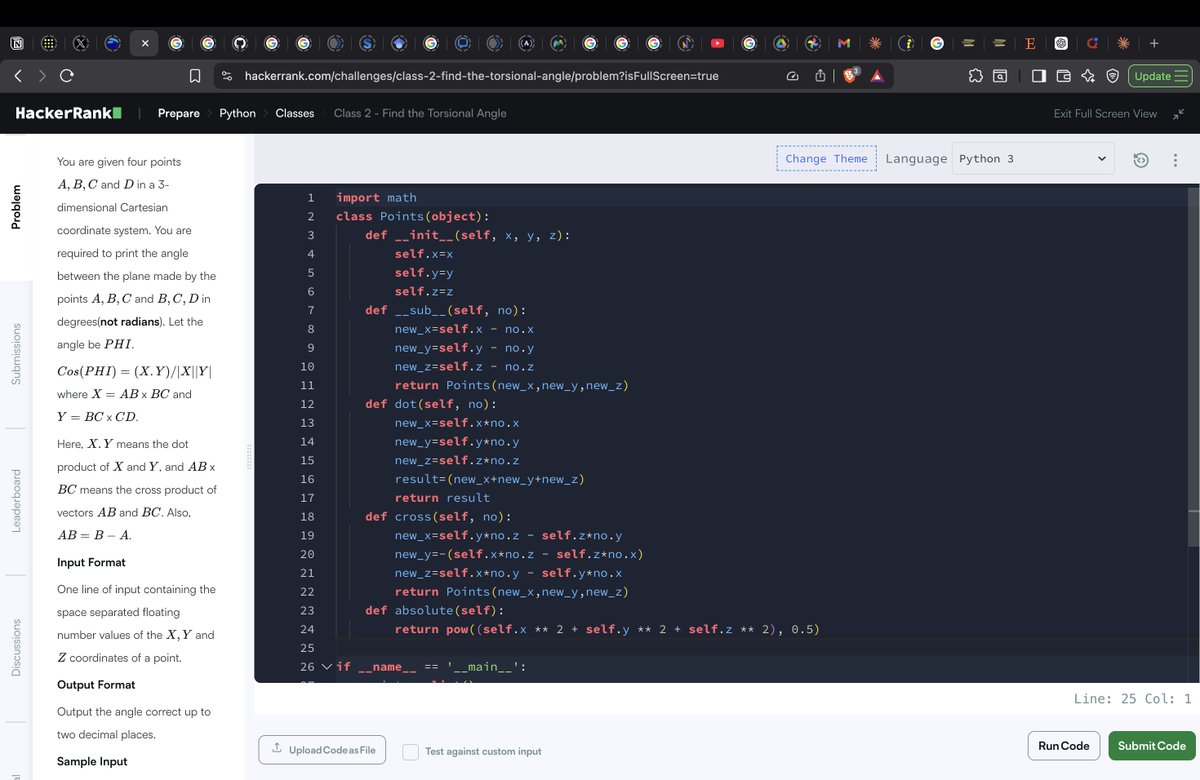Click the tab search icon in toolbar
Screen dimensions: 1200x780
pyautogui.click(x=999, y=76)
